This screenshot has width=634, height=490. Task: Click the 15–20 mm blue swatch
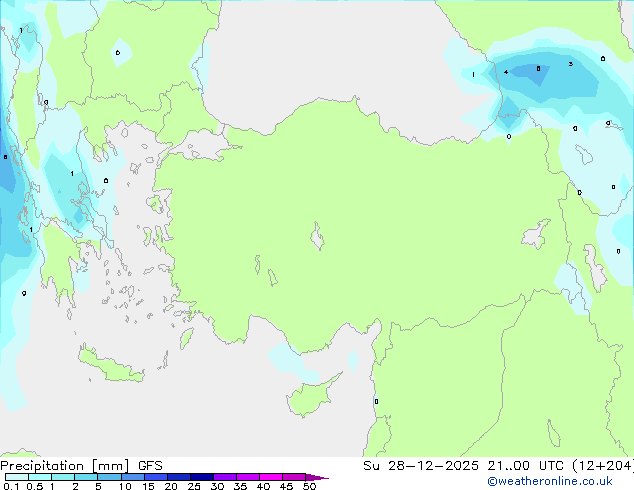(x=156, y=477)
